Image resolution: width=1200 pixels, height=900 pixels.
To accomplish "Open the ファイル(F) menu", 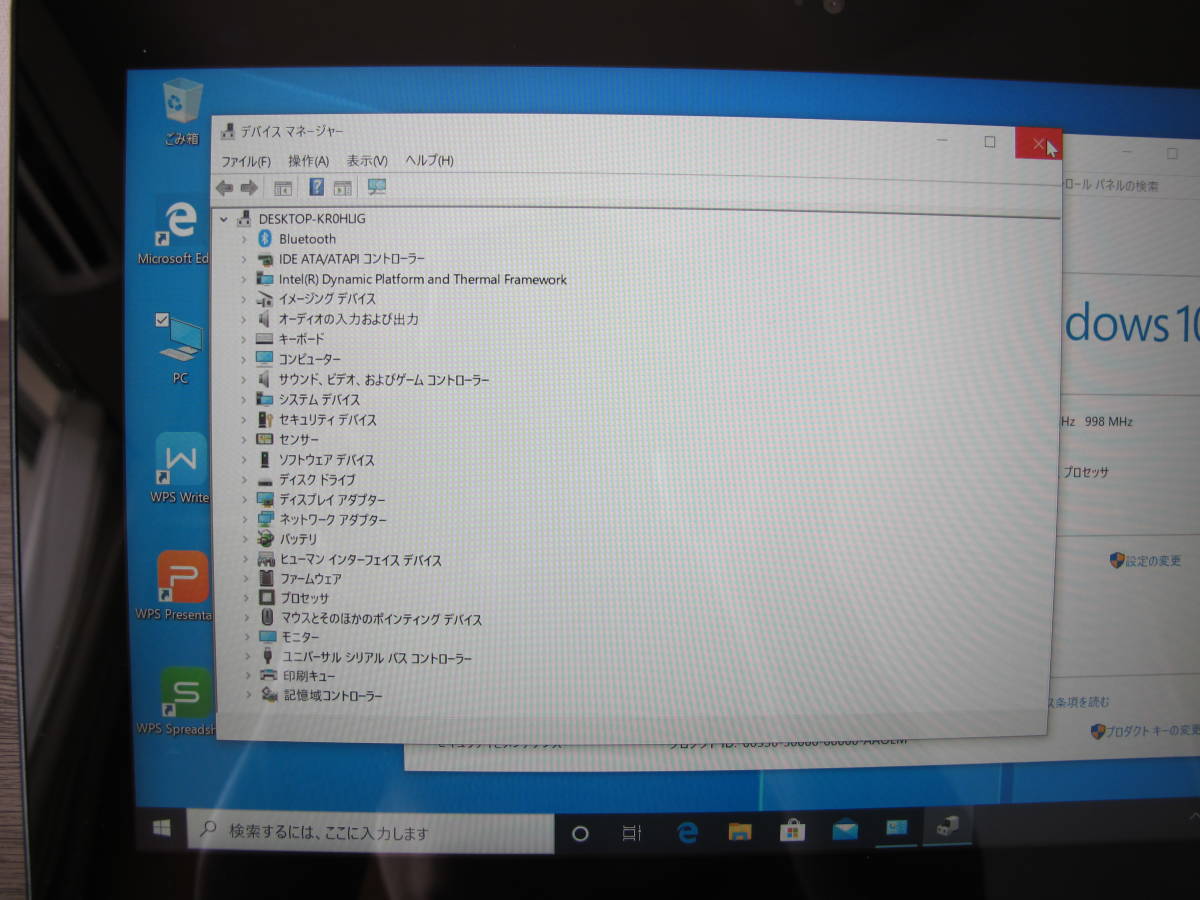I will (x=246, y=161).
